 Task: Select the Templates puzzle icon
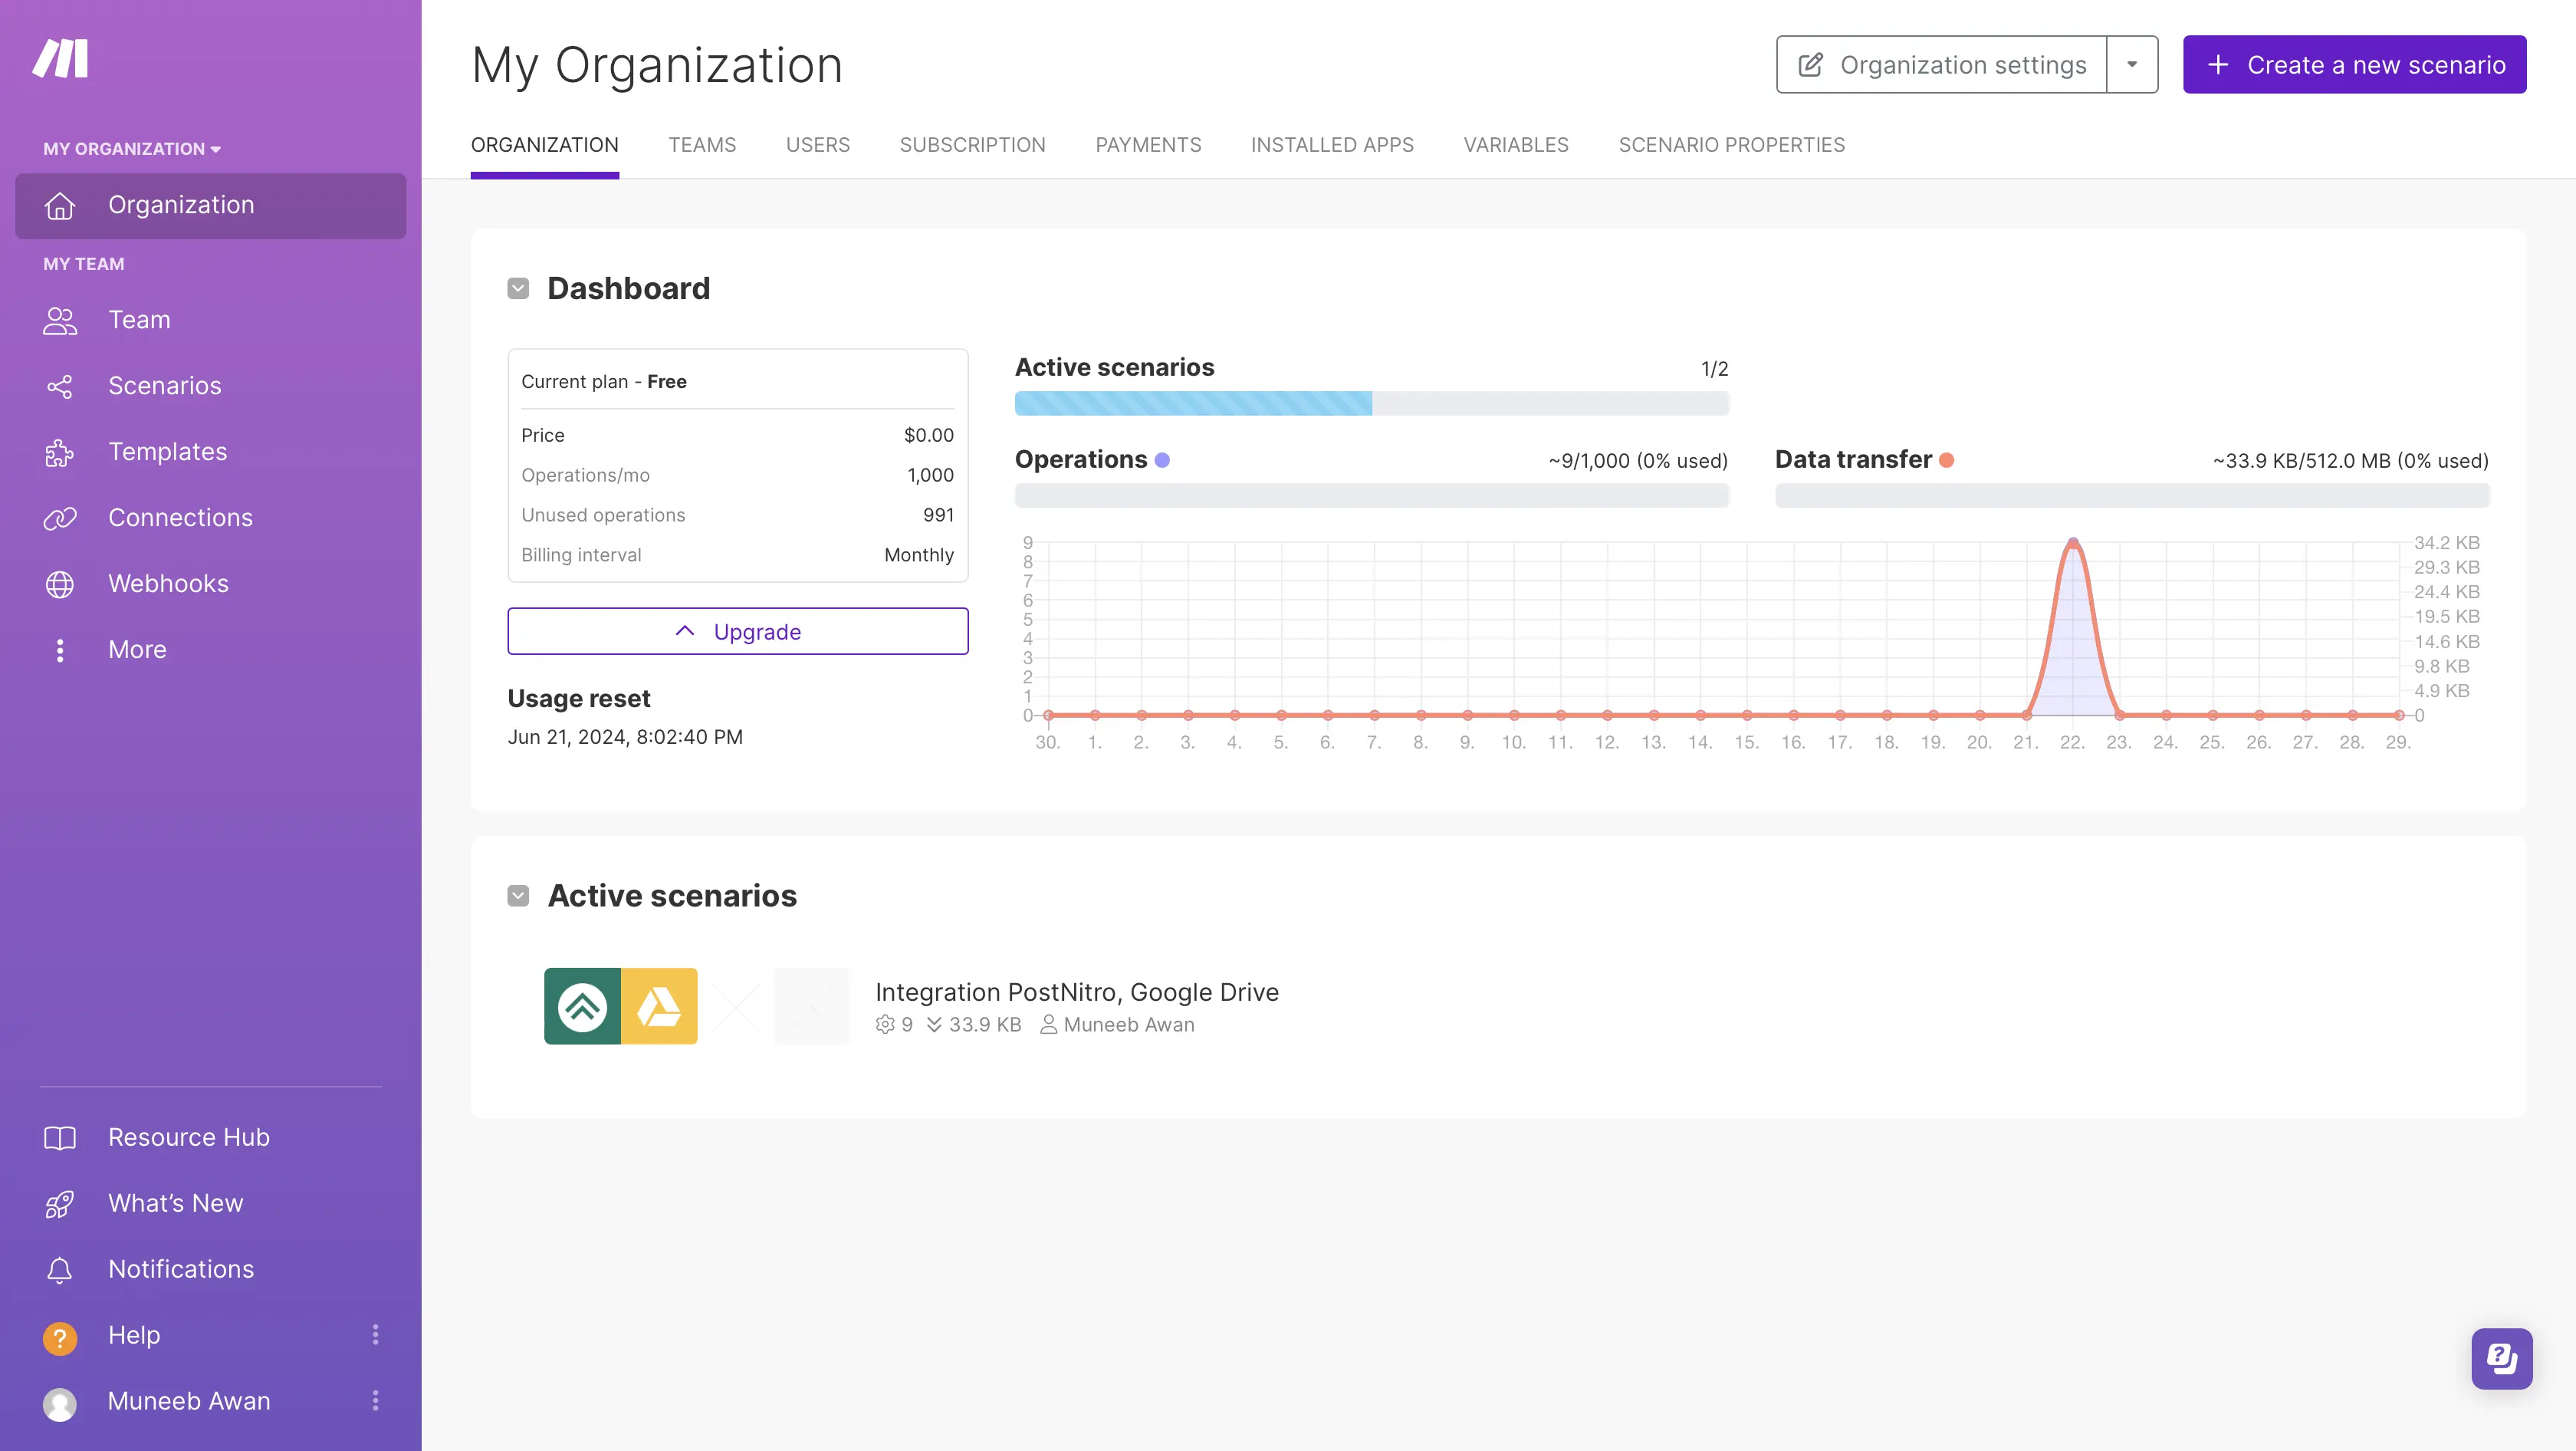click(59, 452)
